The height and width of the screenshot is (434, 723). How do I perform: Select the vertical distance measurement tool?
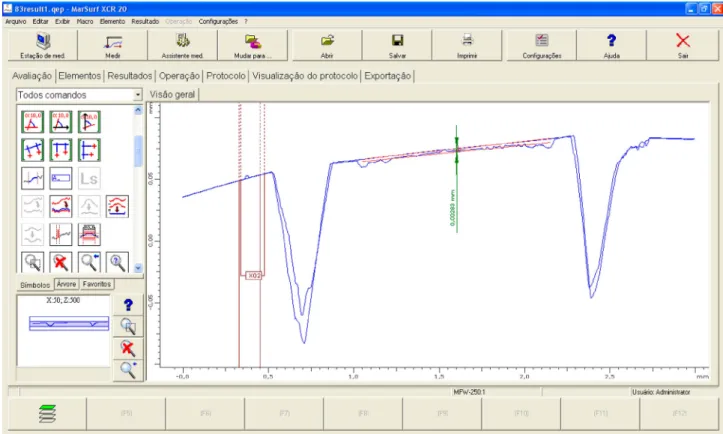[x=89, y=150]
